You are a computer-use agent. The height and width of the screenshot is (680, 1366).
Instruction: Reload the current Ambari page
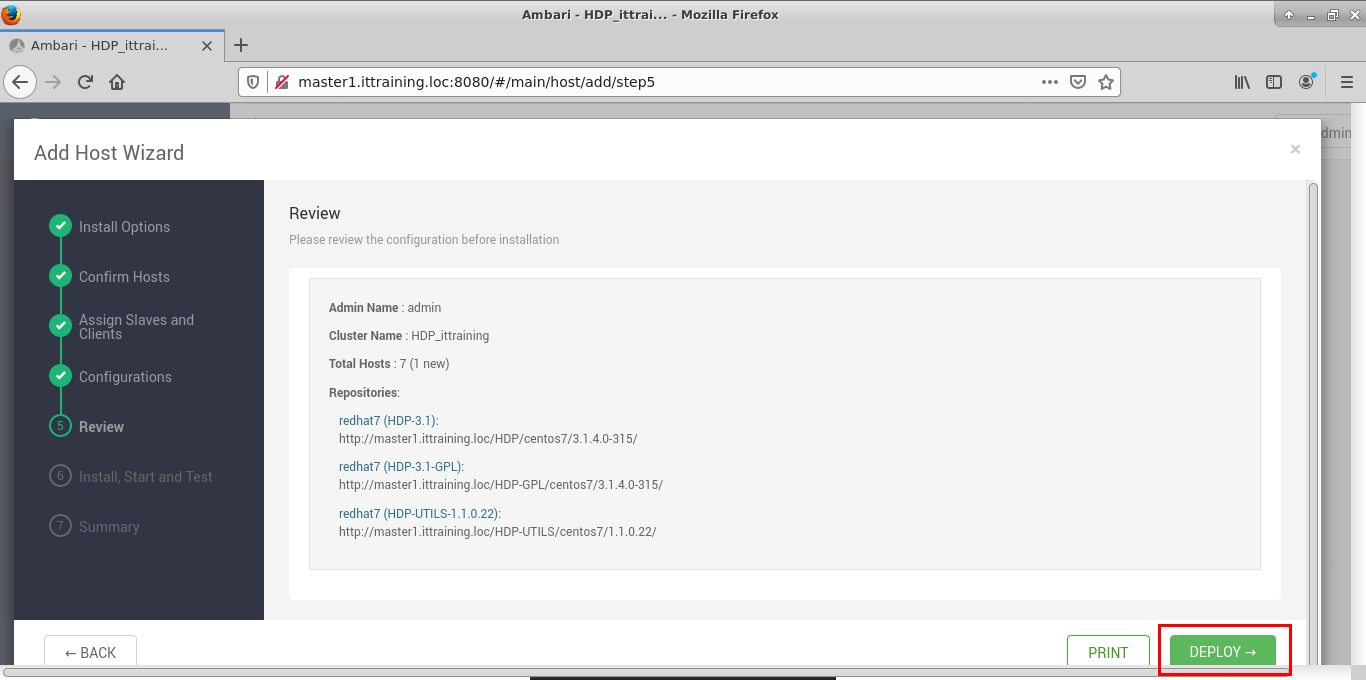(x=85, y=82)
